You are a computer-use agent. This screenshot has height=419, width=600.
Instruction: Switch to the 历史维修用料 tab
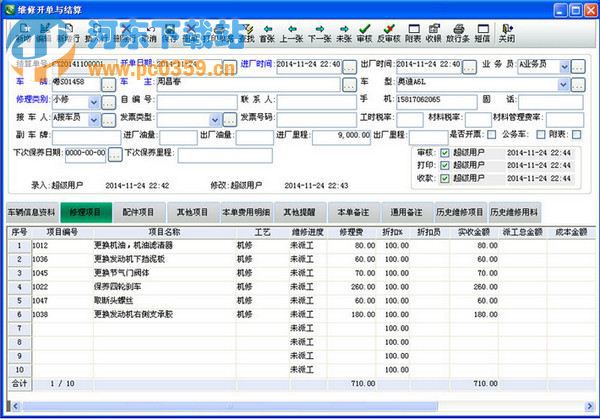(x=514, y=212)
